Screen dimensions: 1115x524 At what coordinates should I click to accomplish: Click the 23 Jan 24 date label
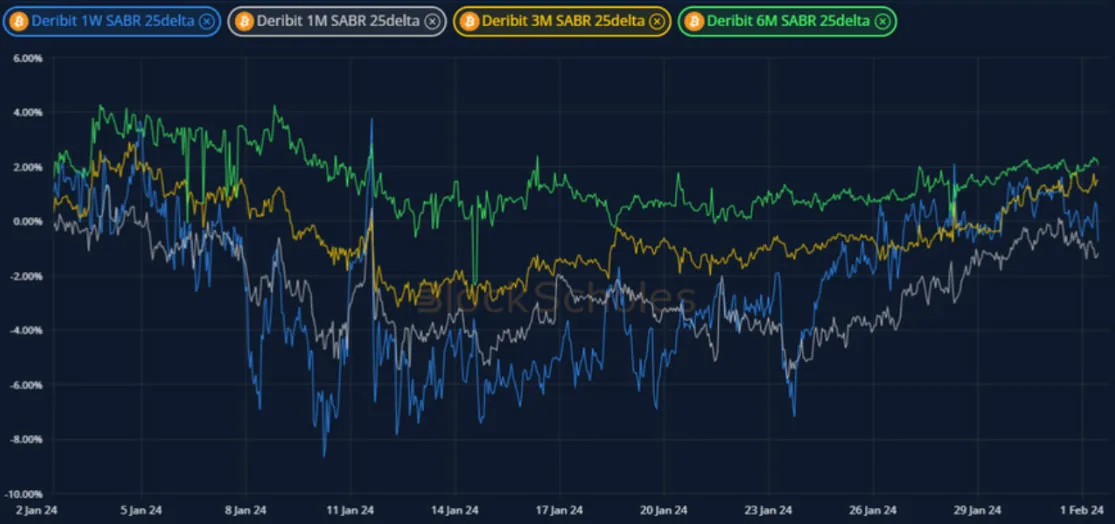tap(768, 510)
